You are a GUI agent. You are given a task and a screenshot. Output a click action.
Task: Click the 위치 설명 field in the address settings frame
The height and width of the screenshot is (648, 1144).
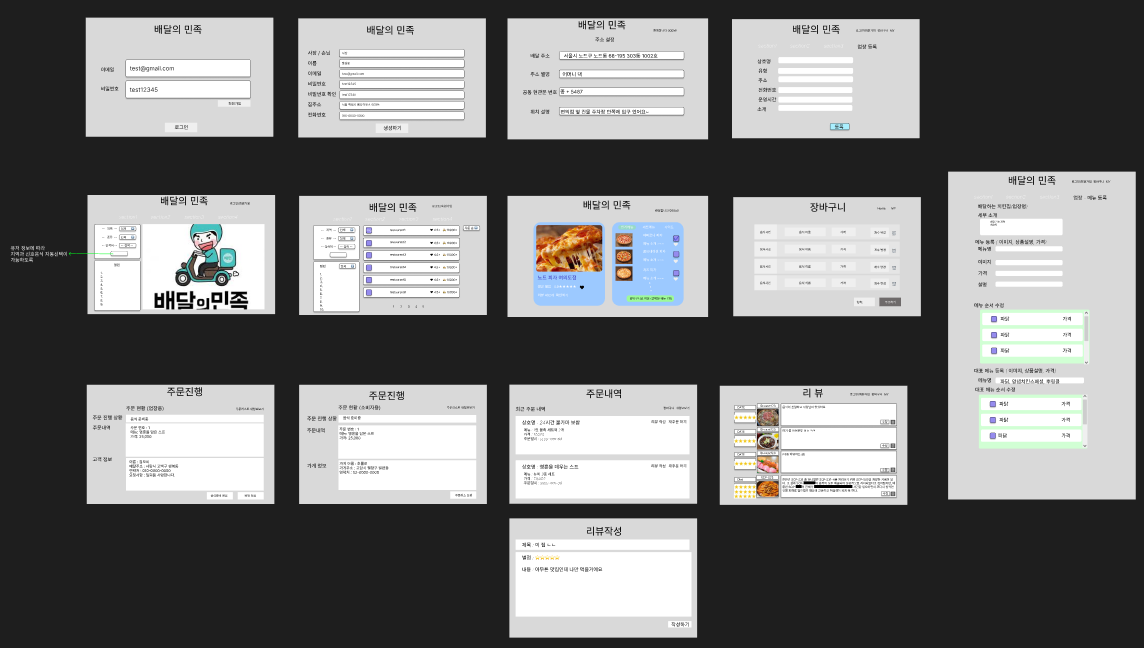[x=622, y=112]
